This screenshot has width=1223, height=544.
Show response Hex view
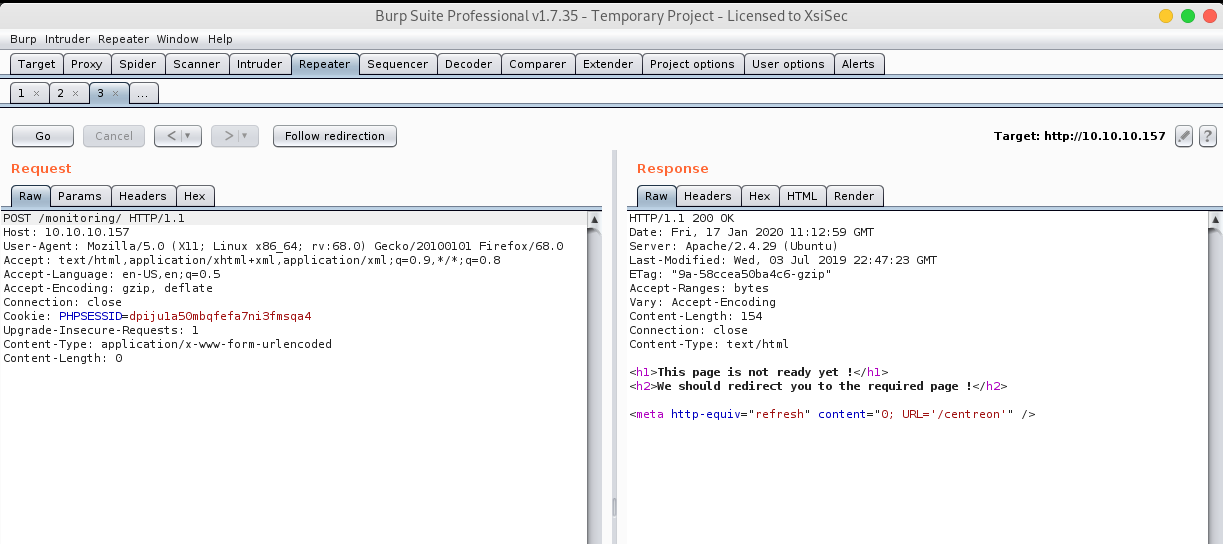tap(760, 196)
